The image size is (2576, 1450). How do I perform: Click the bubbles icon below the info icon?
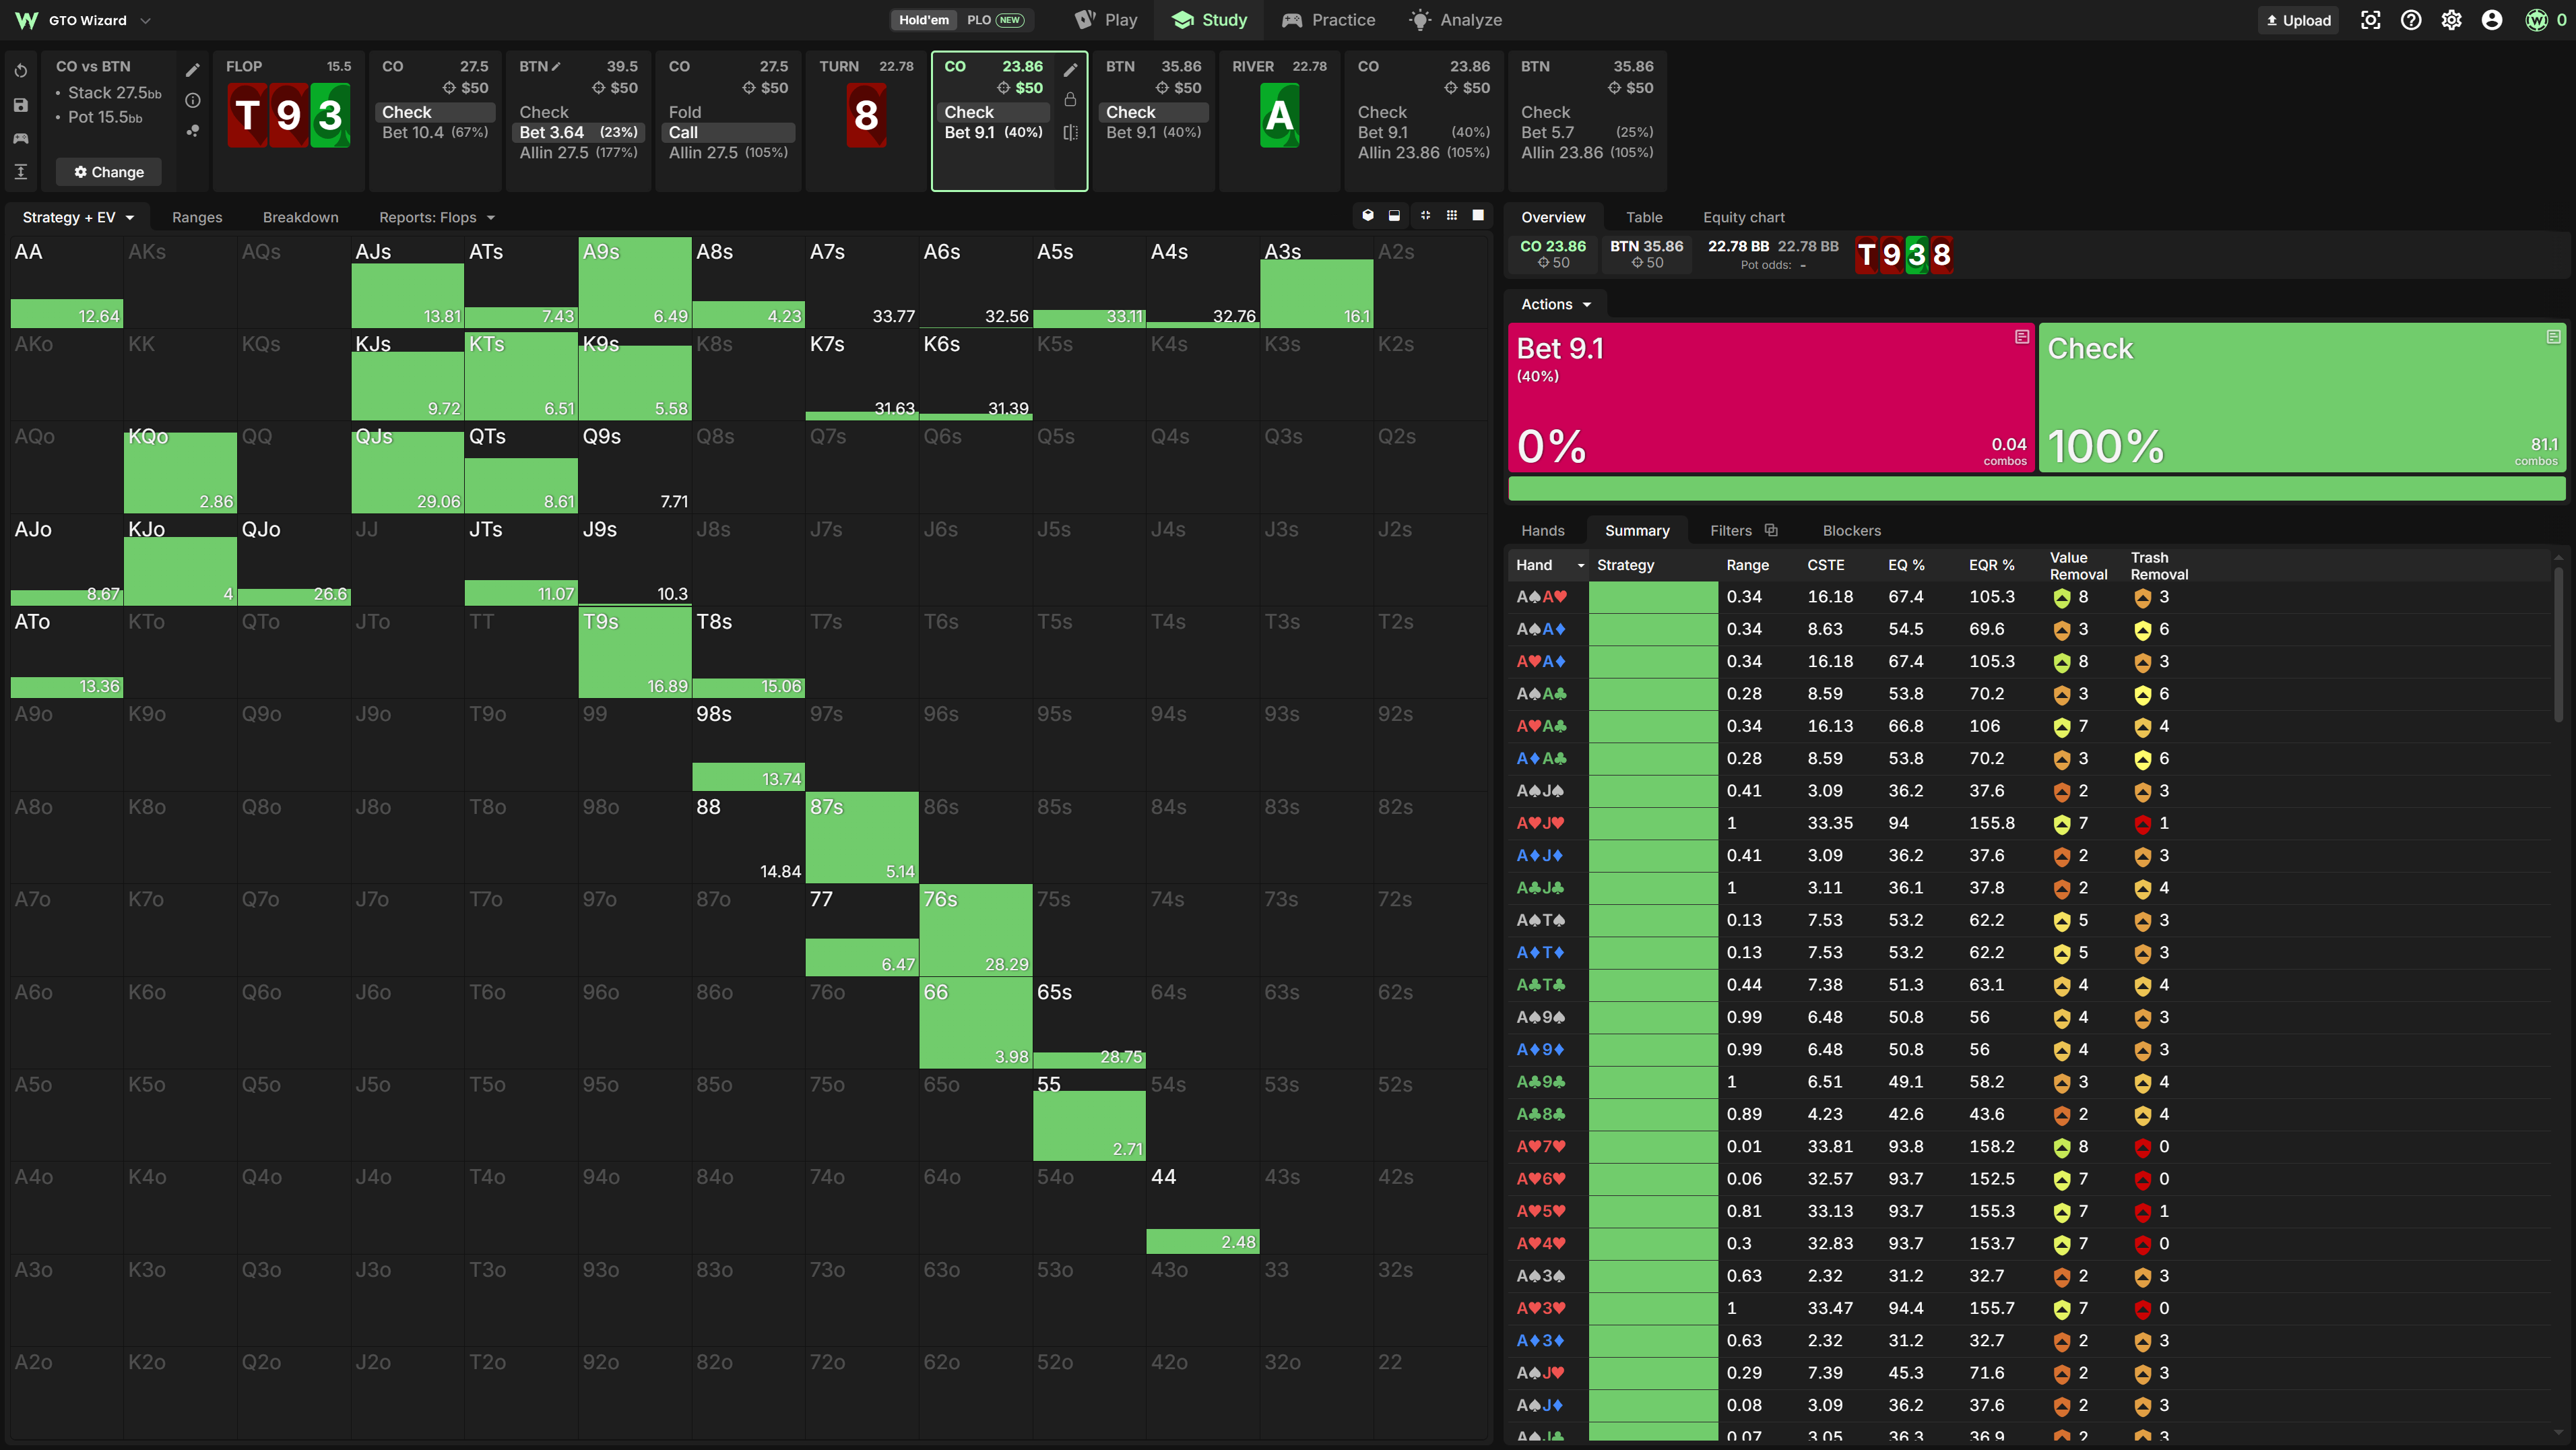[x=193, y=131]
